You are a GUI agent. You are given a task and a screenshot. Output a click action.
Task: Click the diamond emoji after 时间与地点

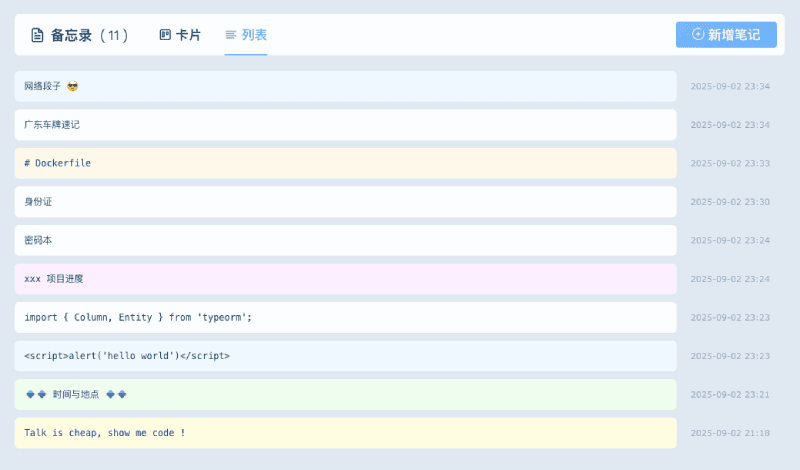click(116, 394)
